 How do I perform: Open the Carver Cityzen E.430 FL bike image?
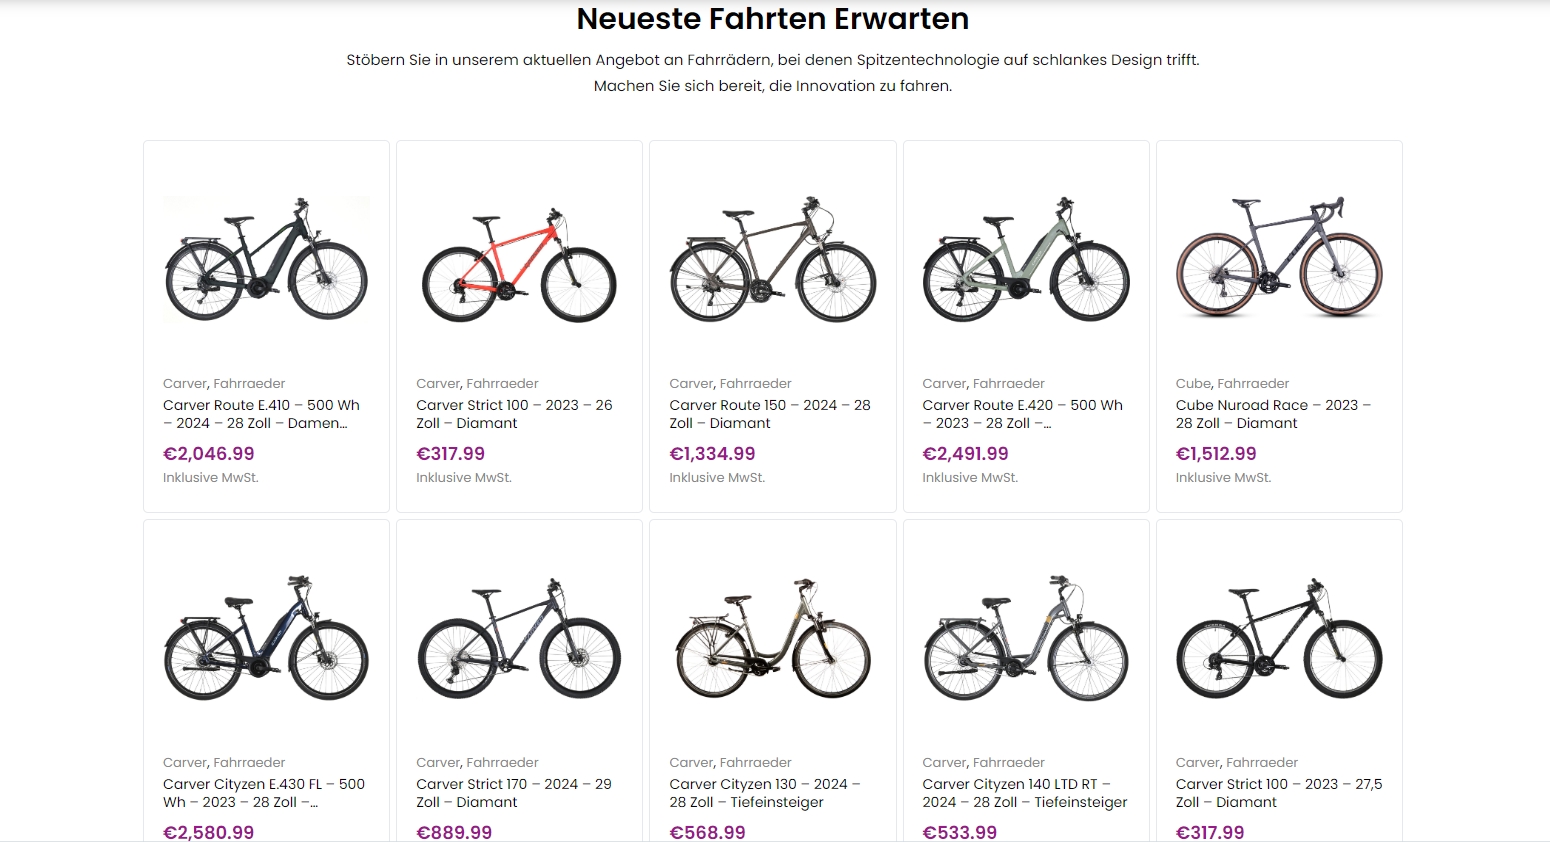(266, 637)
